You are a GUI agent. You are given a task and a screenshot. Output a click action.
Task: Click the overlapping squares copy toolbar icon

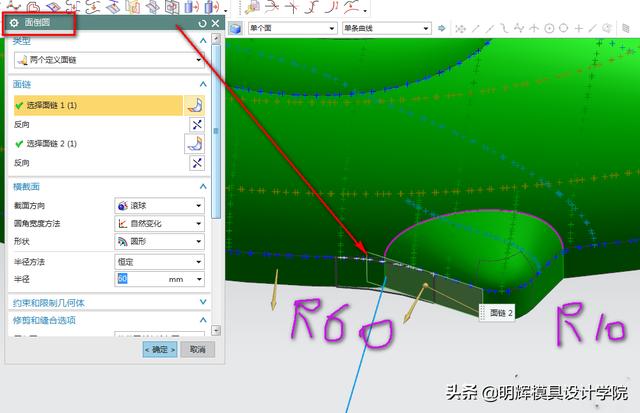172,6
